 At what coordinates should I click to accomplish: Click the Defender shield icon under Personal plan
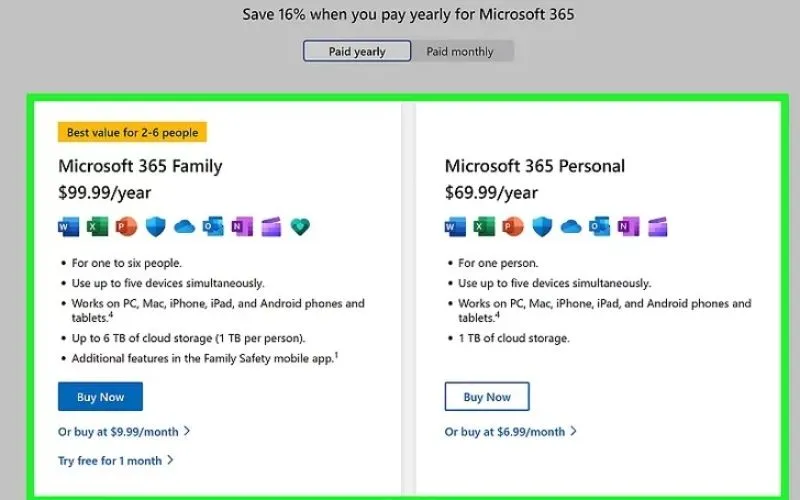[x=541, y=227]
